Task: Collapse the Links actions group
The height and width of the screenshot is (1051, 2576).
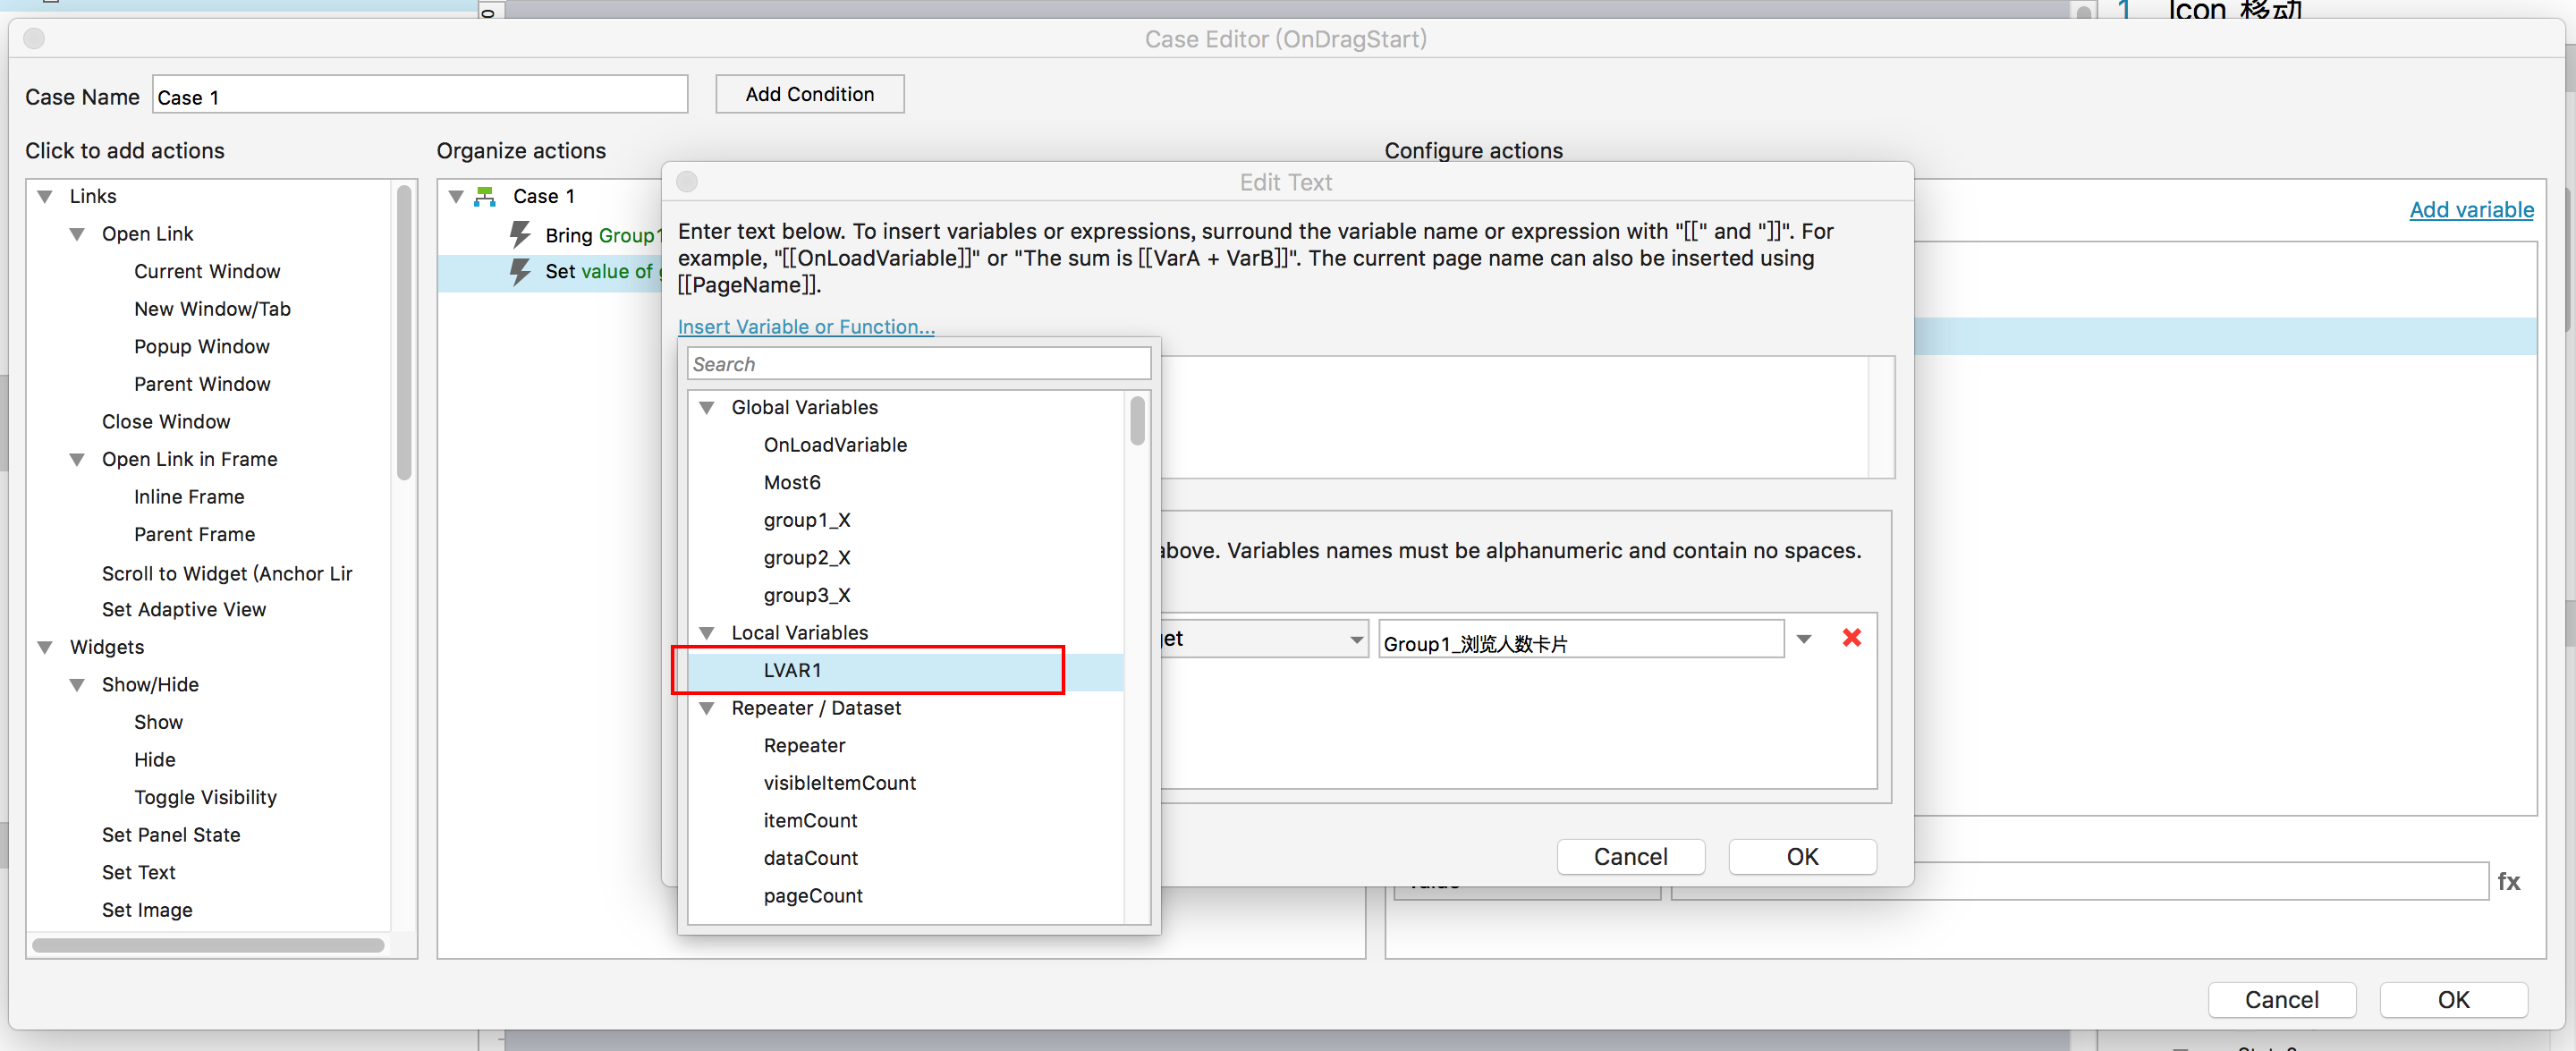Action: (45, 196)
